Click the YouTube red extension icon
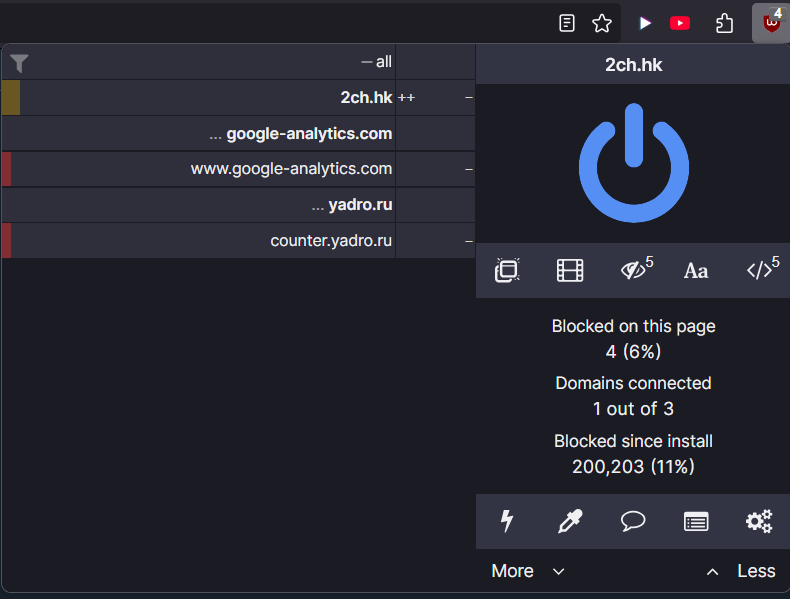790x599 pixels. tap(680, 23)
